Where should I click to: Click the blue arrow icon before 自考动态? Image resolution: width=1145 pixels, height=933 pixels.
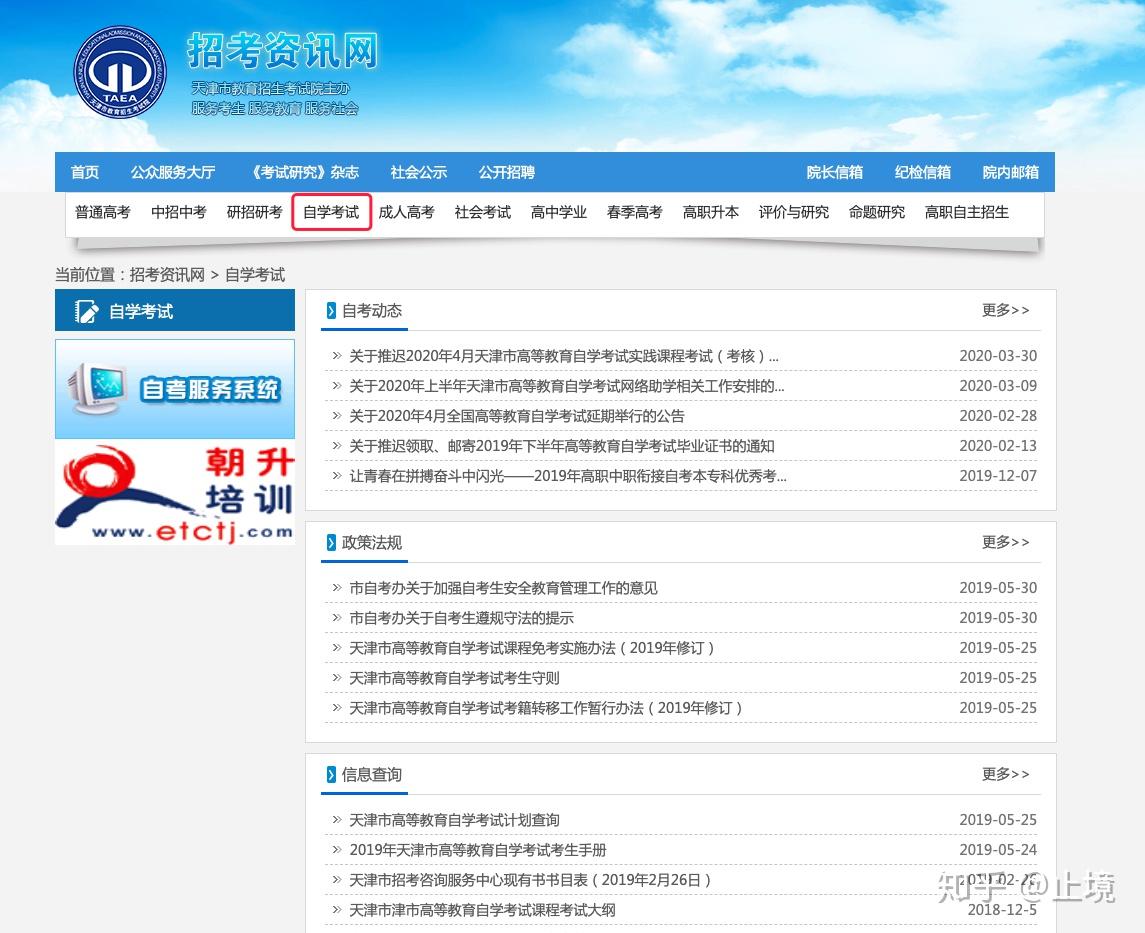332,310
